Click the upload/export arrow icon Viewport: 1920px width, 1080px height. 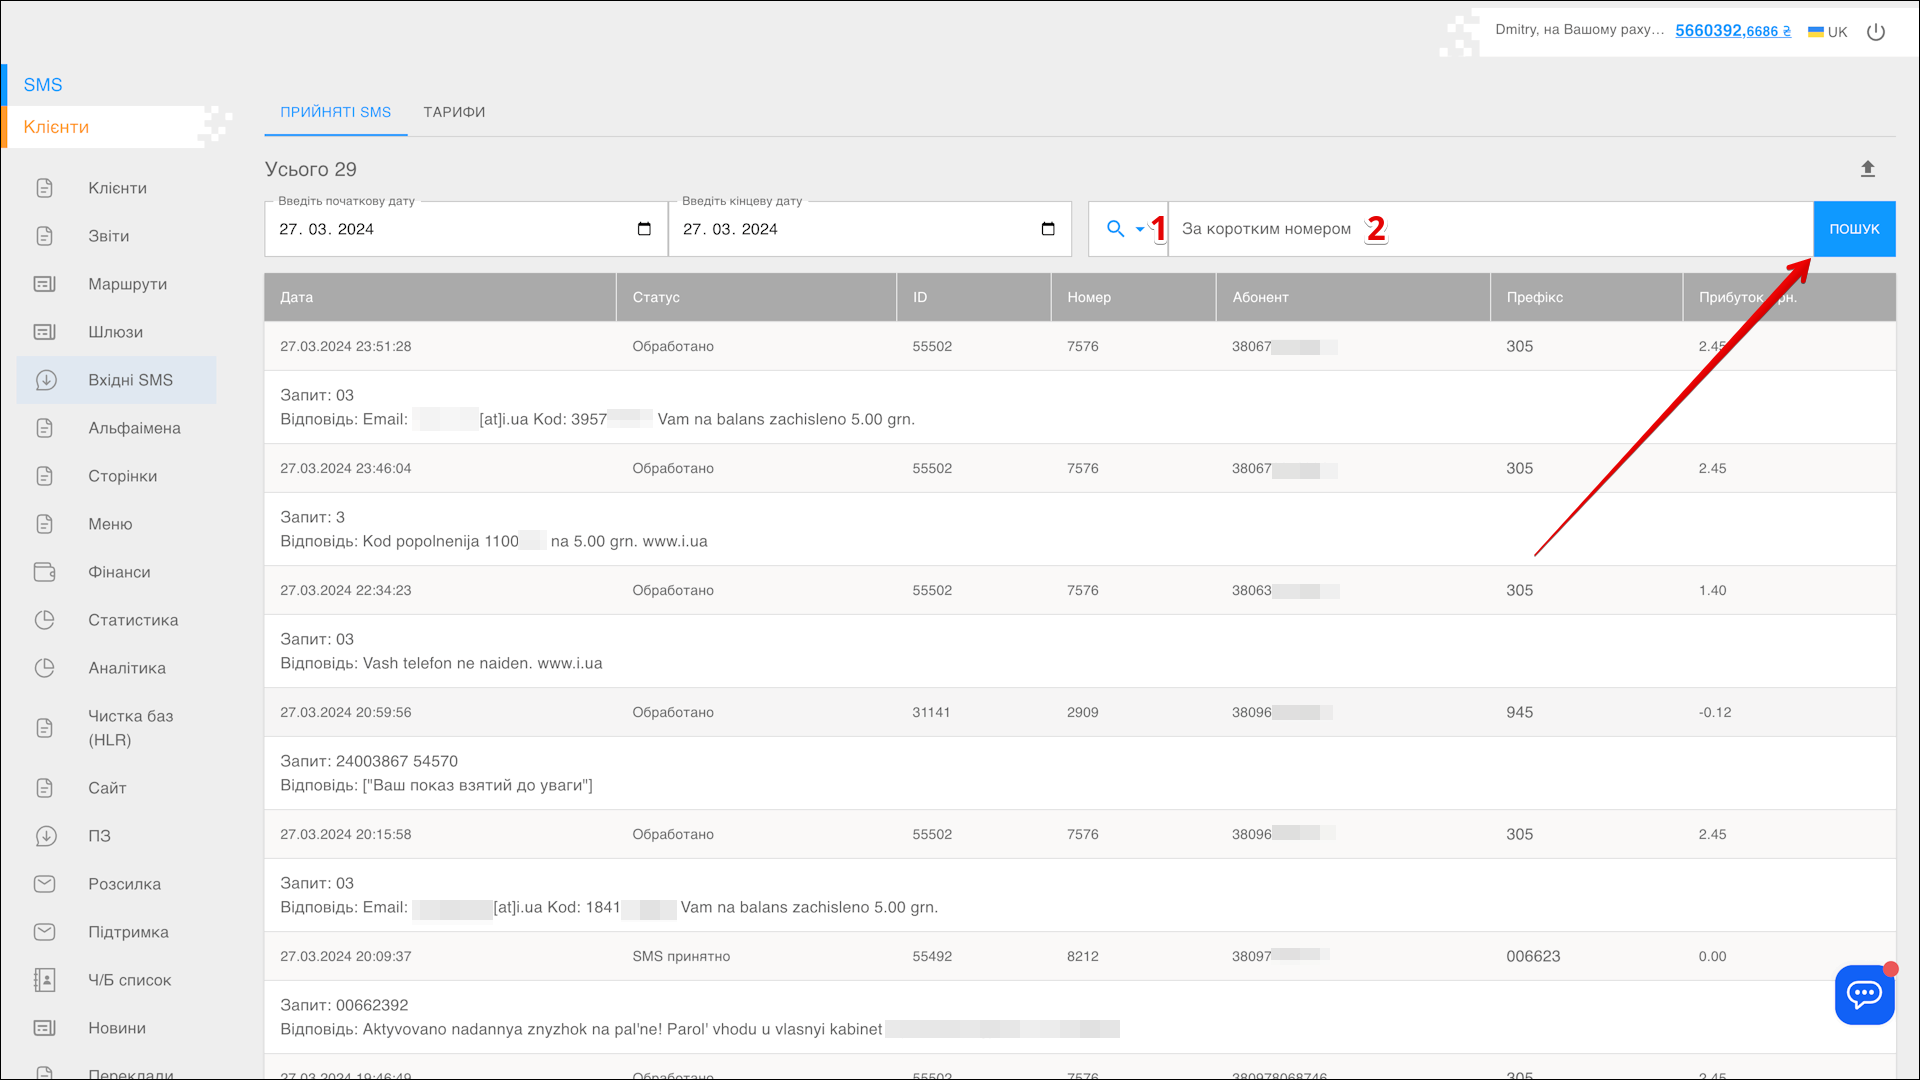(x=1867, y=169)
